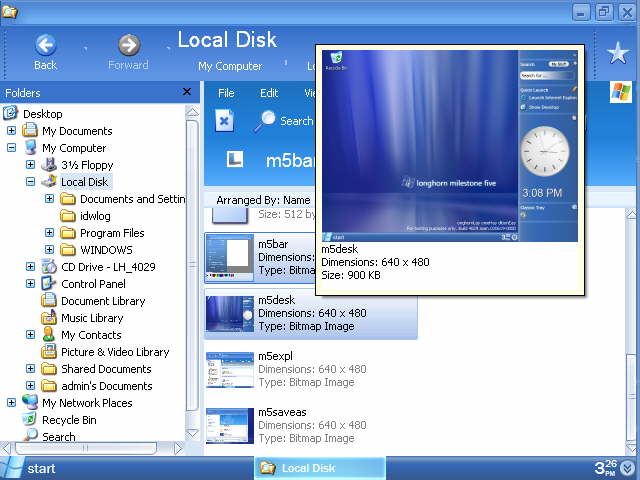
Task: Click the Folders pane scroll right arrow
Action: [x=178, y=448]
